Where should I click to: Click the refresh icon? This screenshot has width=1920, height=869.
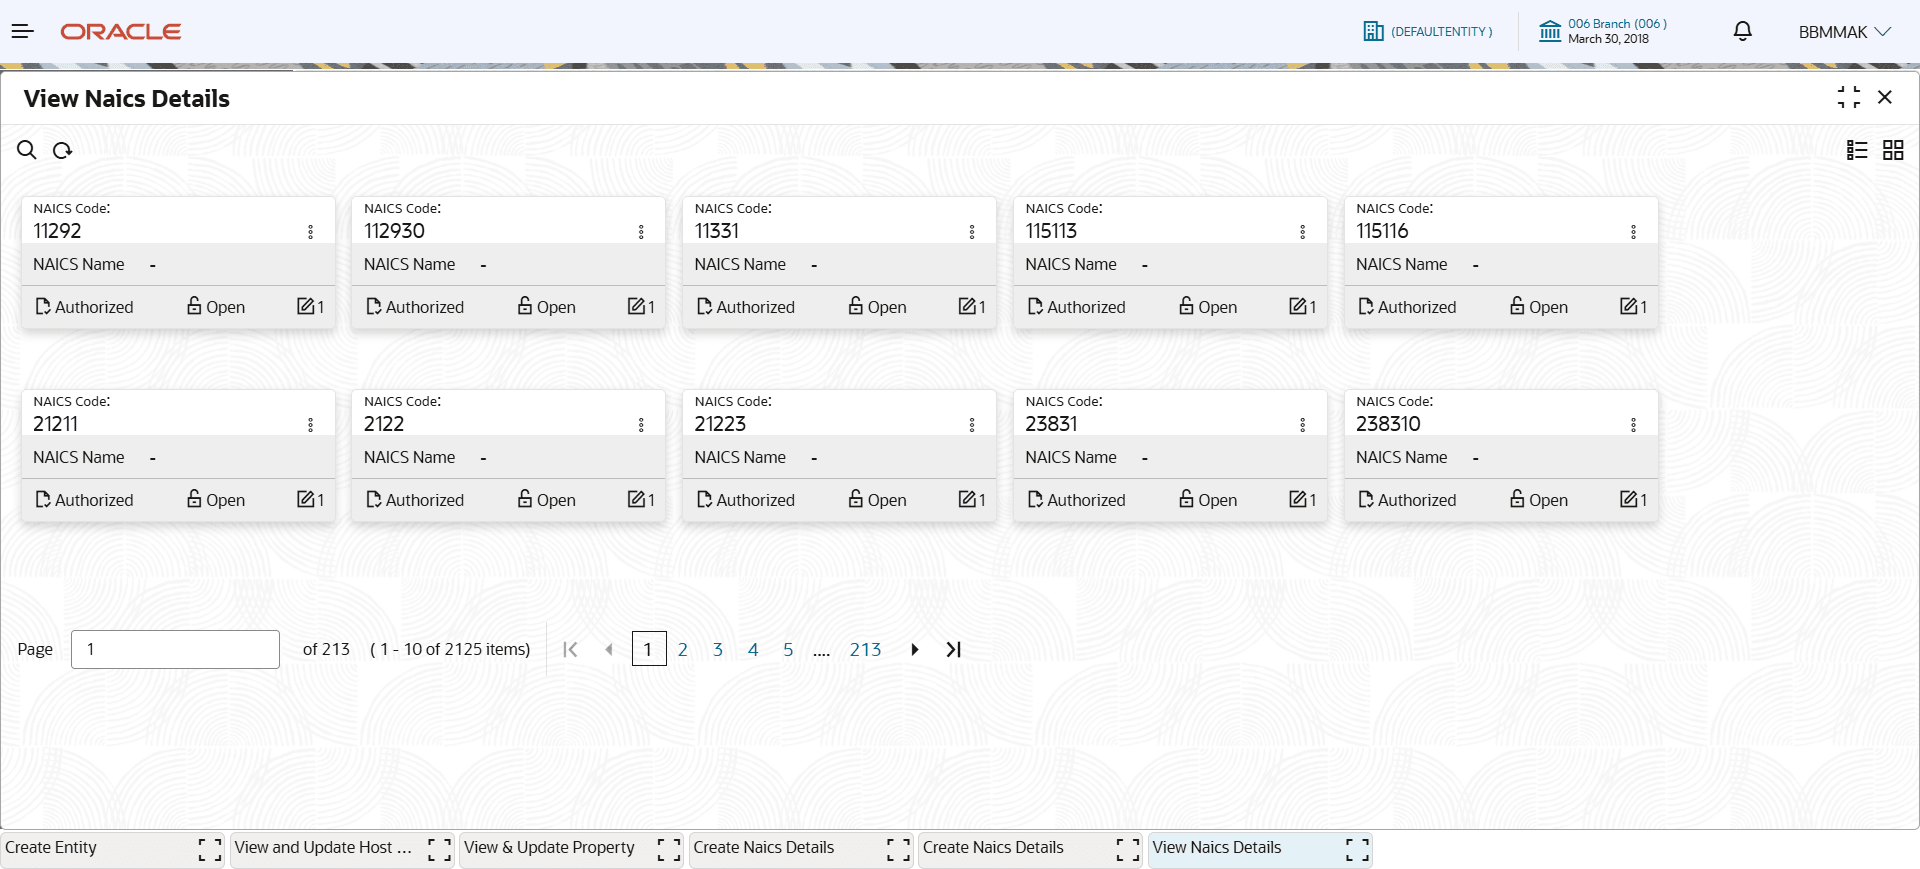coord(63,150)
